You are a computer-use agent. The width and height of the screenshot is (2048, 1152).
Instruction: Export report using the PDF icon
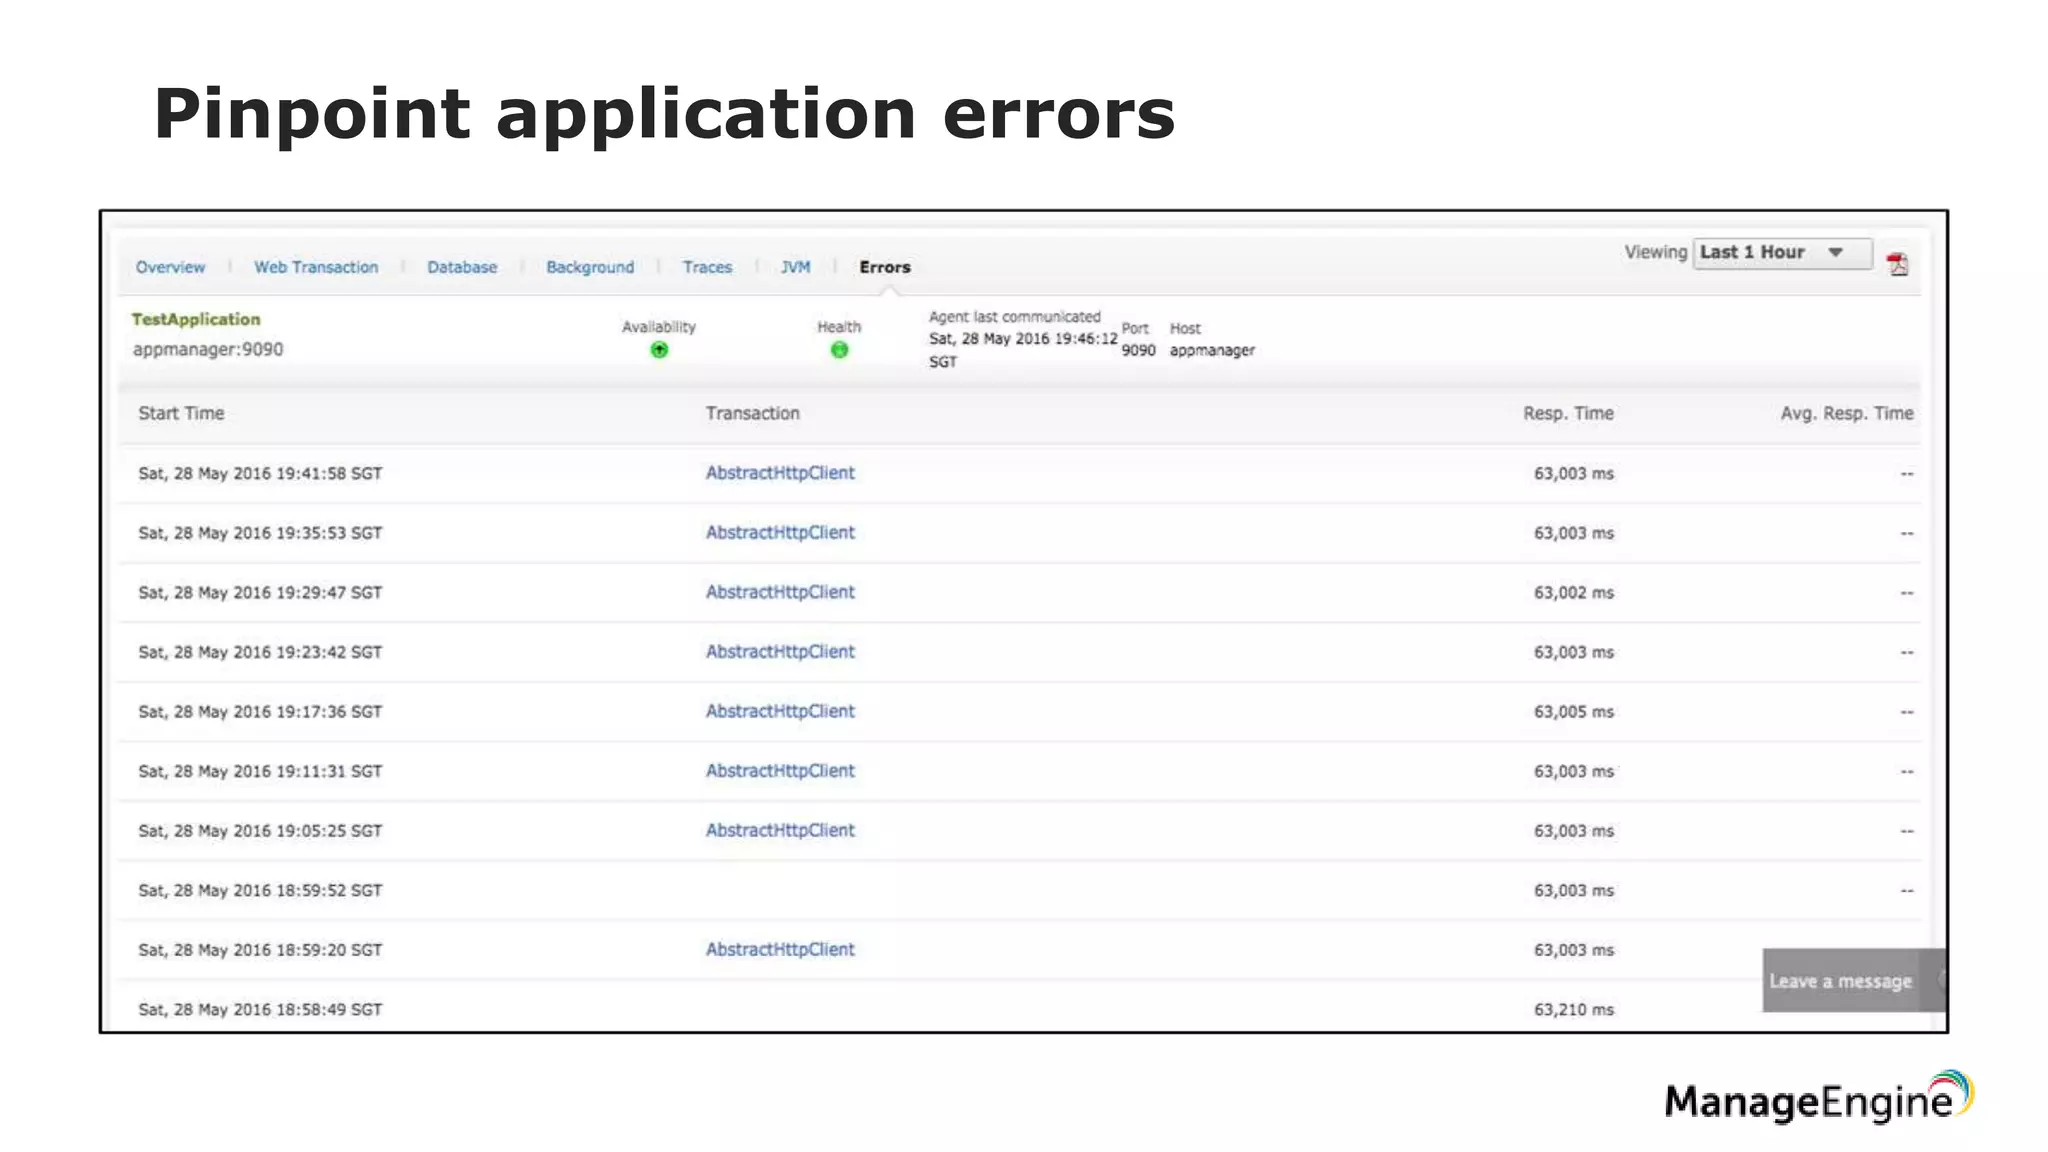coord(1897,264)
